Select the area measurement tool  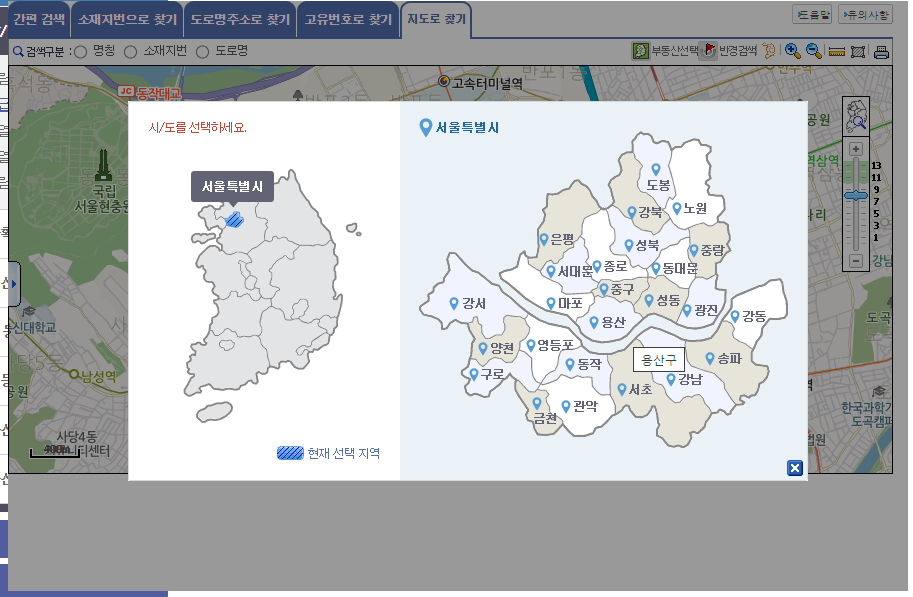858,52
